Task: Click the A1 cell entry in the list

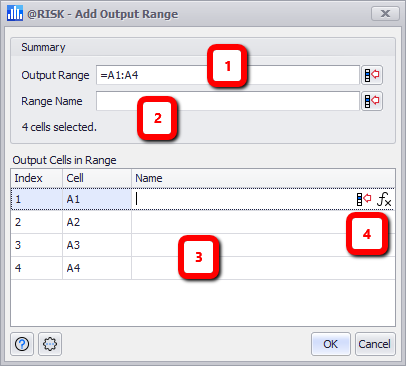Action: [x=97, y=199]
